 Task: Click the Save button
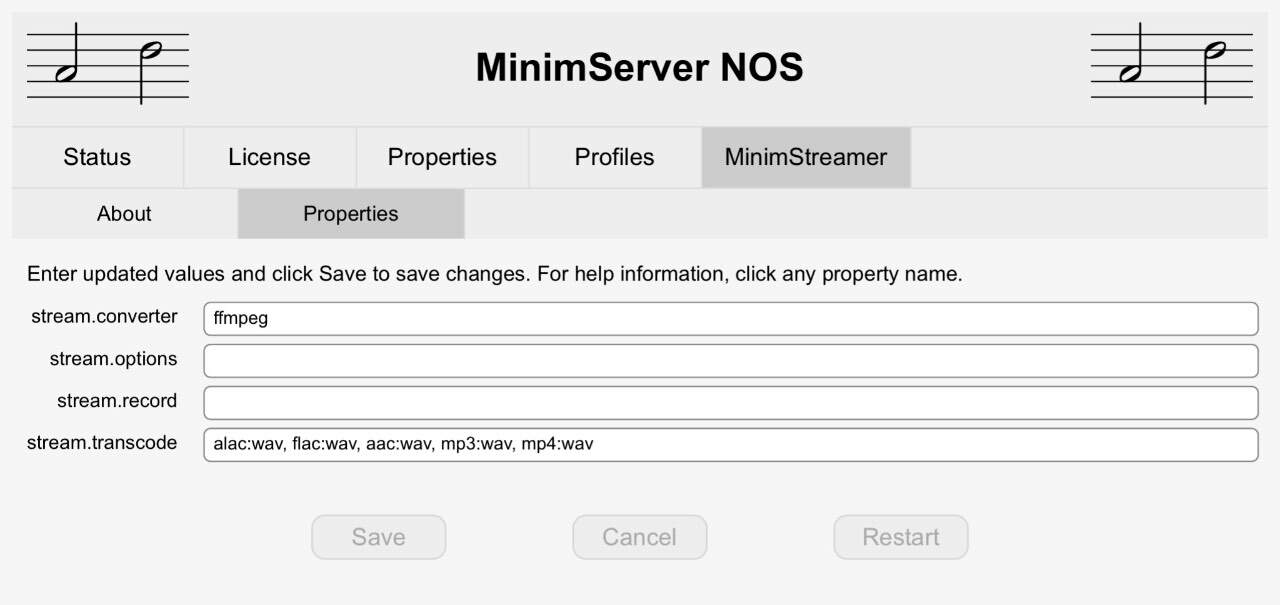(x=379, y=537)
